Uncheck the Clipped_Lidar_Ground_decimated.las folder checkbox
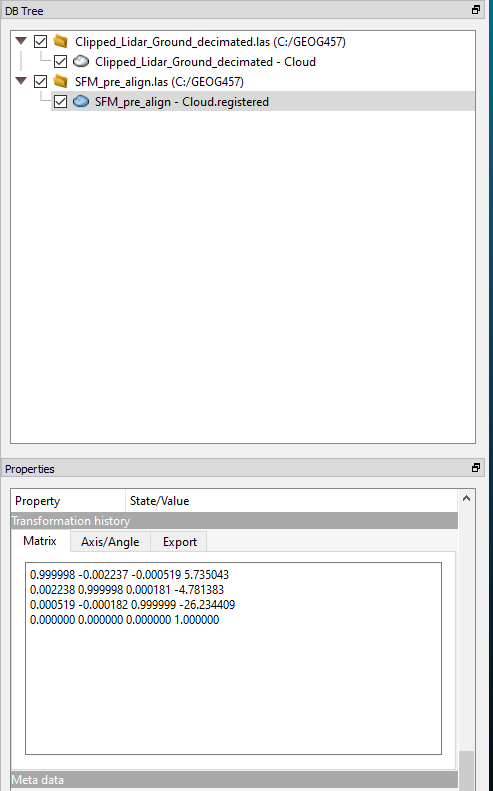 [x=40, y=41]
